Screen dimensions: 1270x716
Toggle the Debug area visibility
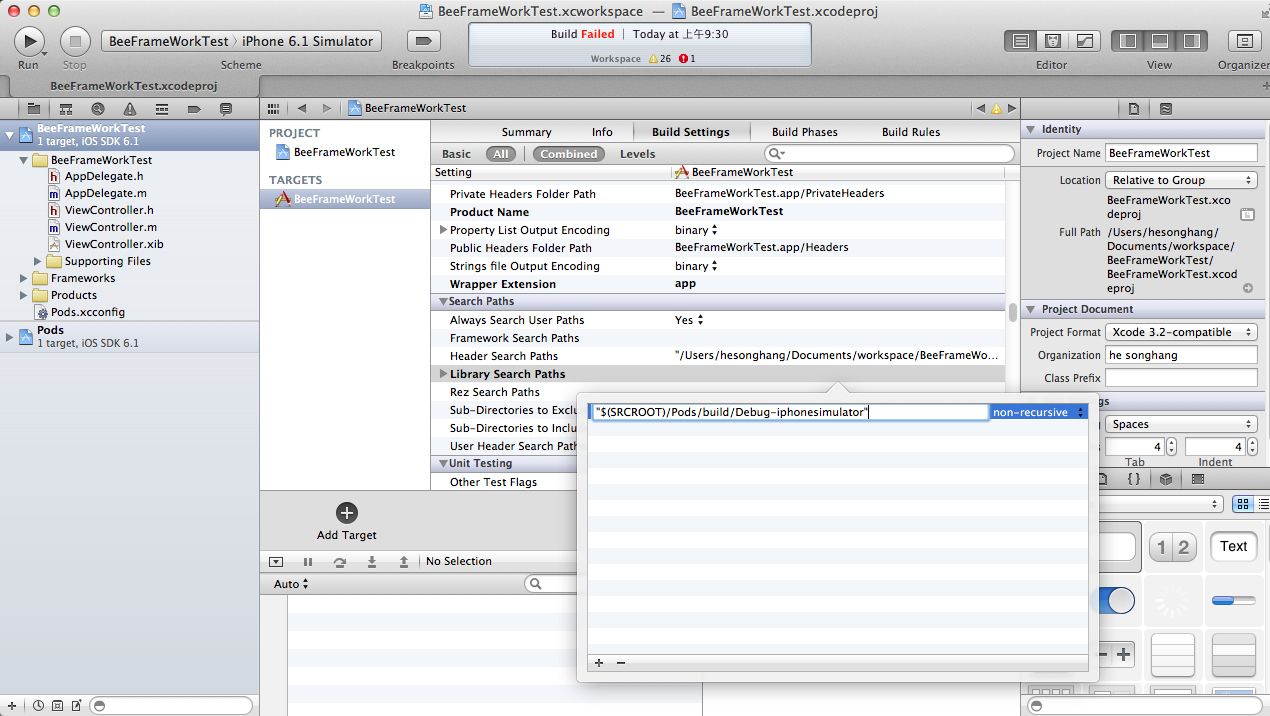[x=1160, y=41]
